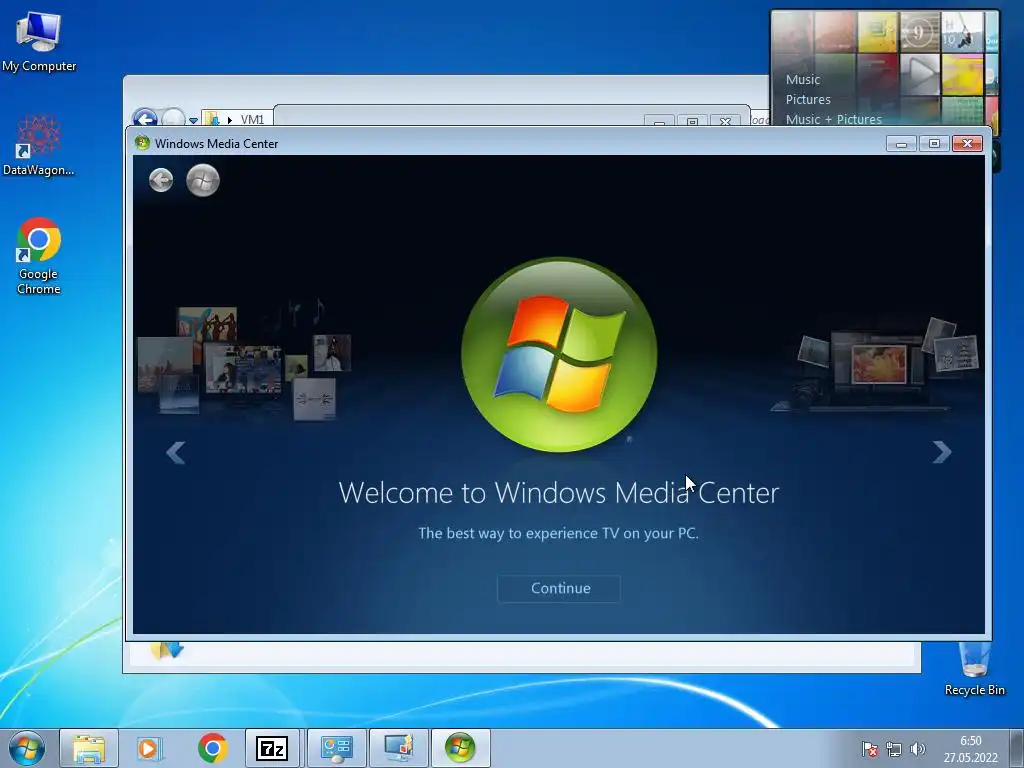Click the Continue button in Media Center
The height and width of the screenshot is (768, 1024).
point(559,588)
